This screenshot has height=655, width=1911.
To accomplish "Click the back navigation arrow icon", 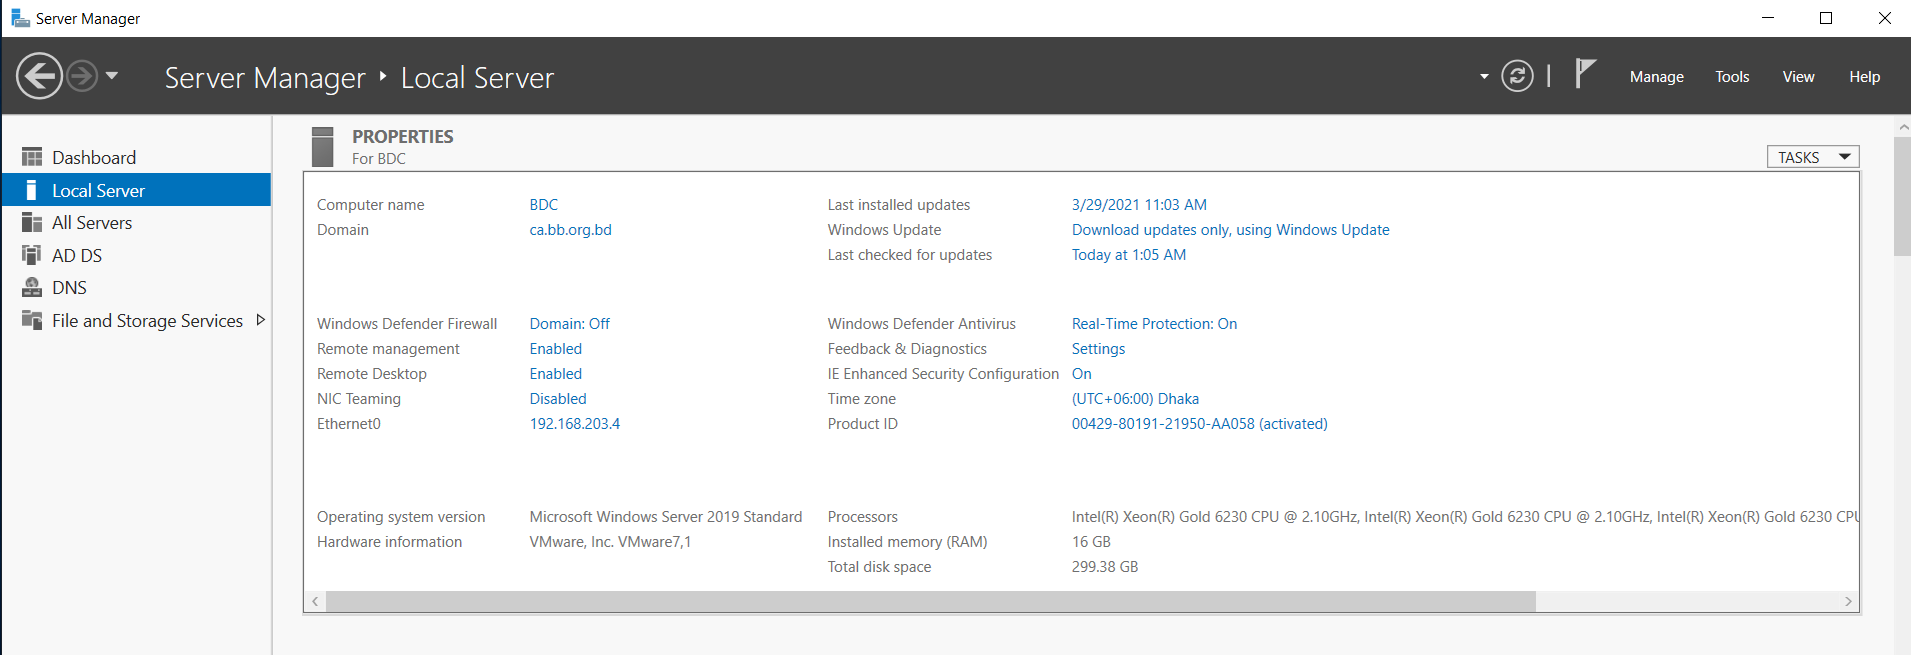I will 40,76.
